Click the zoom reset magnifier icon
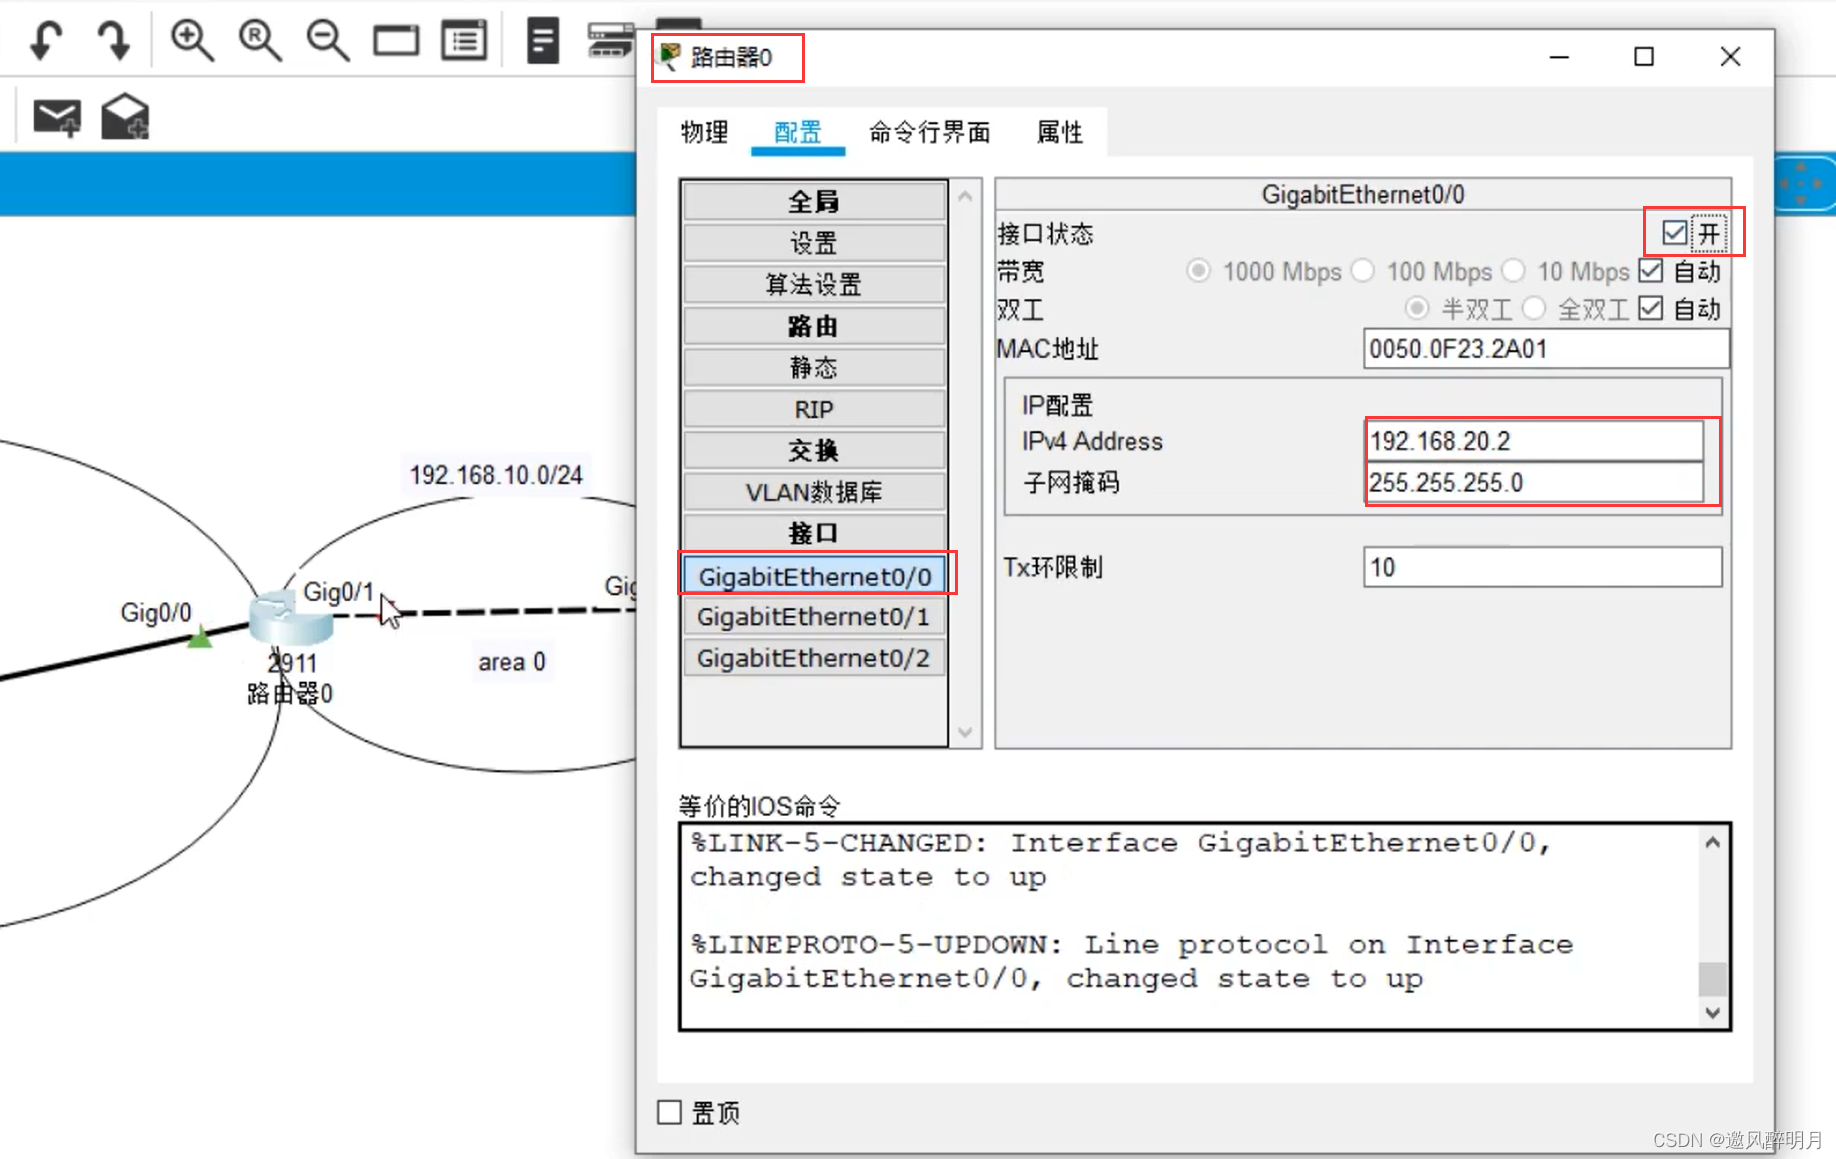Screen dimensions: 1836x1159 (x=260, y=41)
